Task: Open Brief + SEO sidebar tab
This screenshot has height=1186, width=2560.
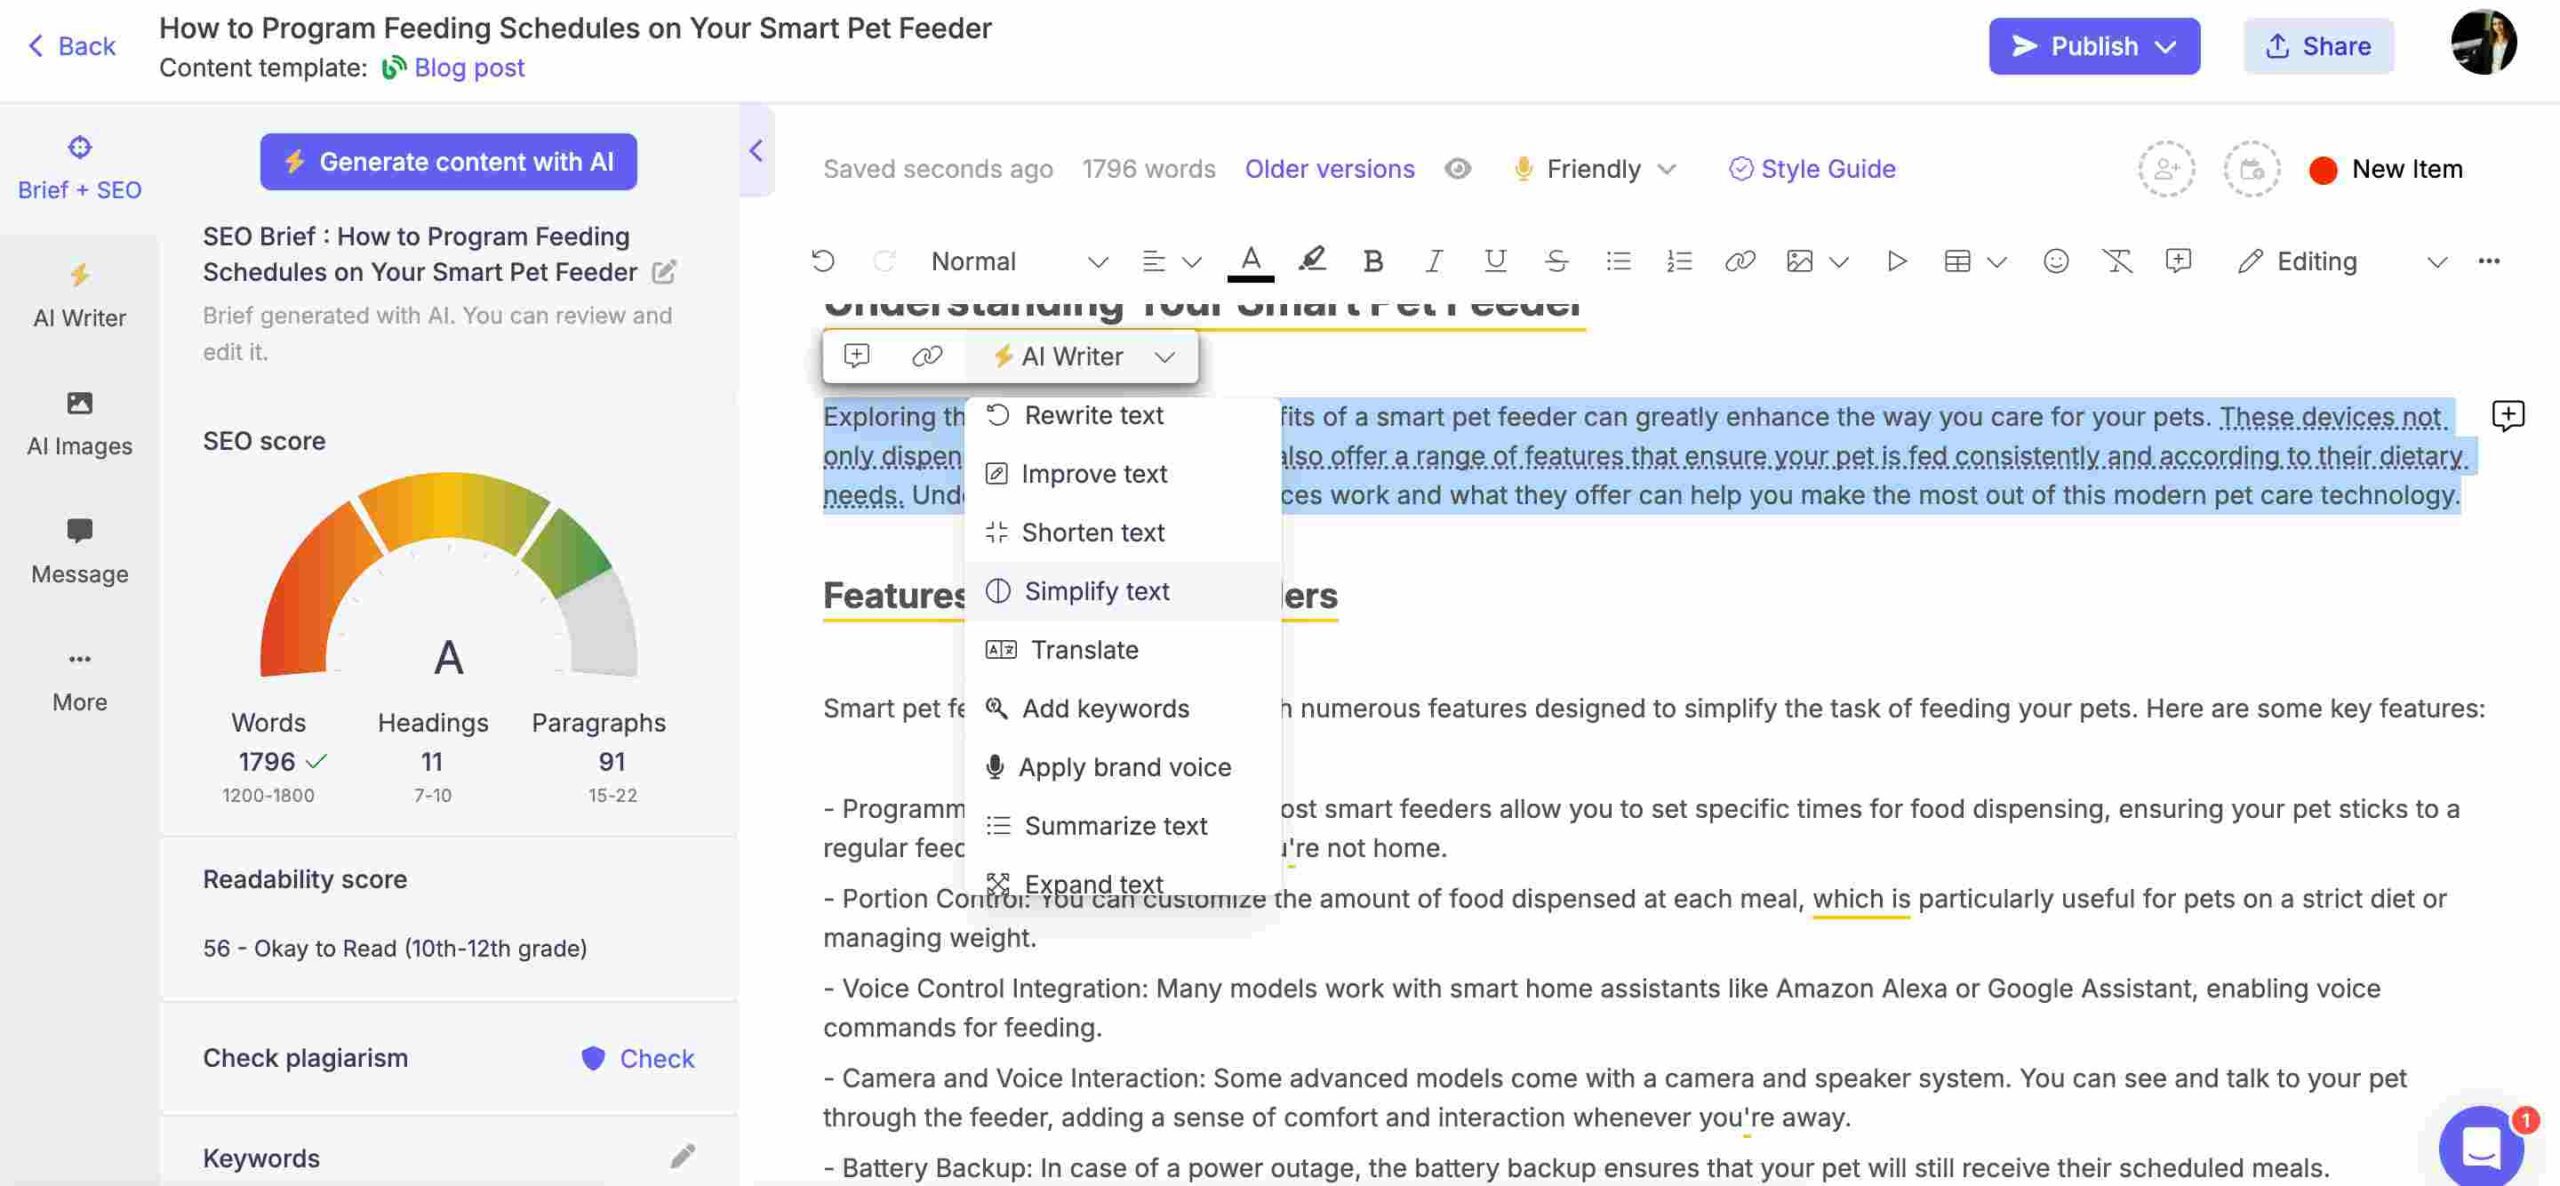Action: (x=79, y=168)
